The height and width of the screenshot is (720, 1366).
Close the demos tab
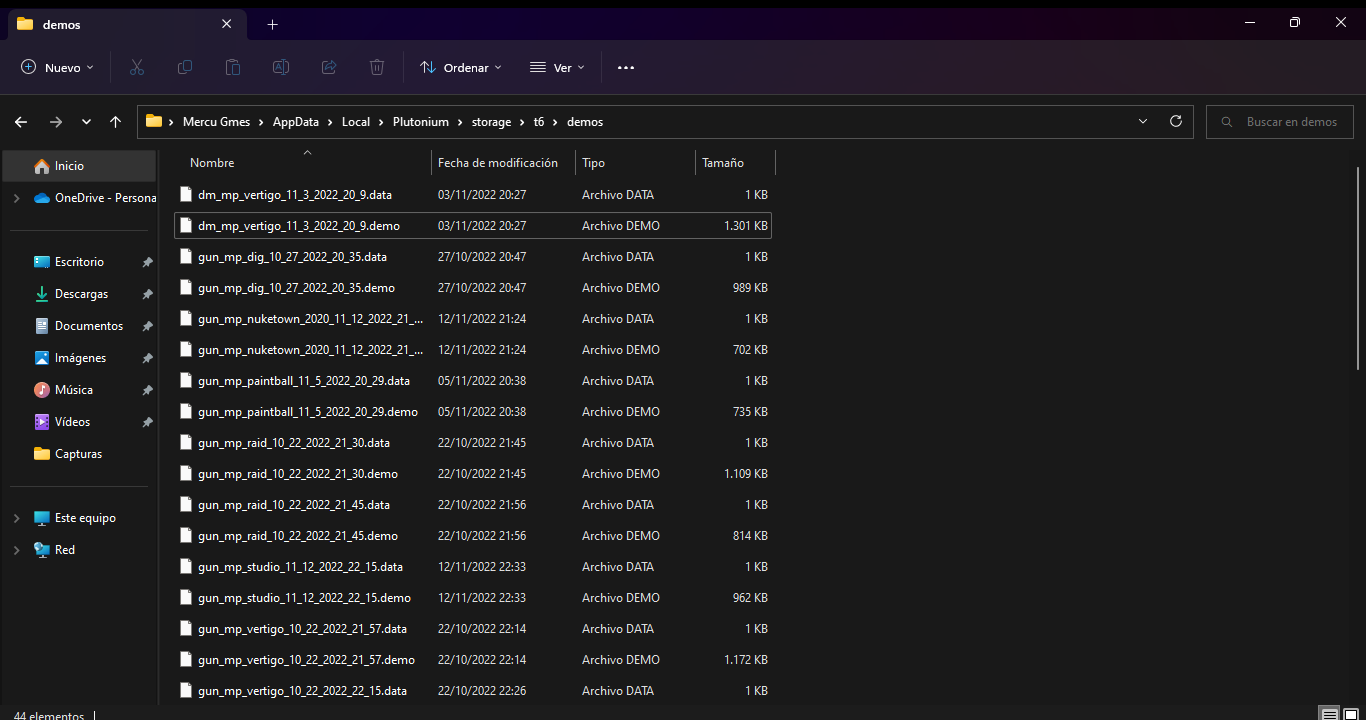pyautogui.click(x=227, y=24)
